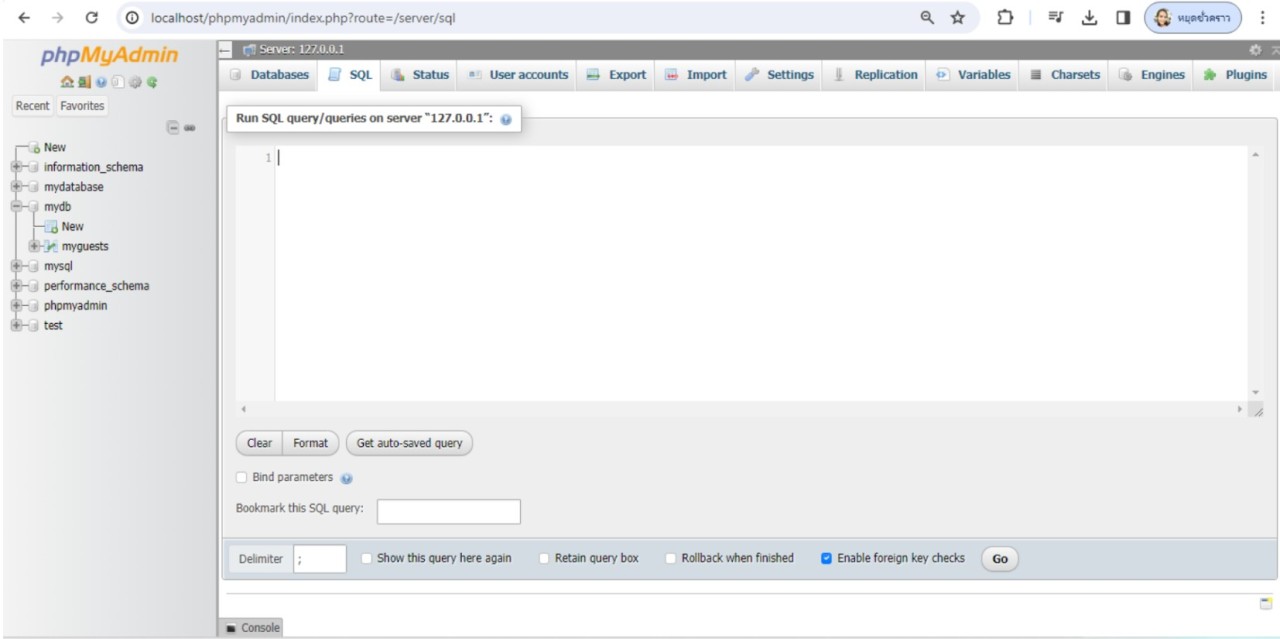
Task: Click the link-with-main-panel chain icon
Action: [x=189, y=128]
